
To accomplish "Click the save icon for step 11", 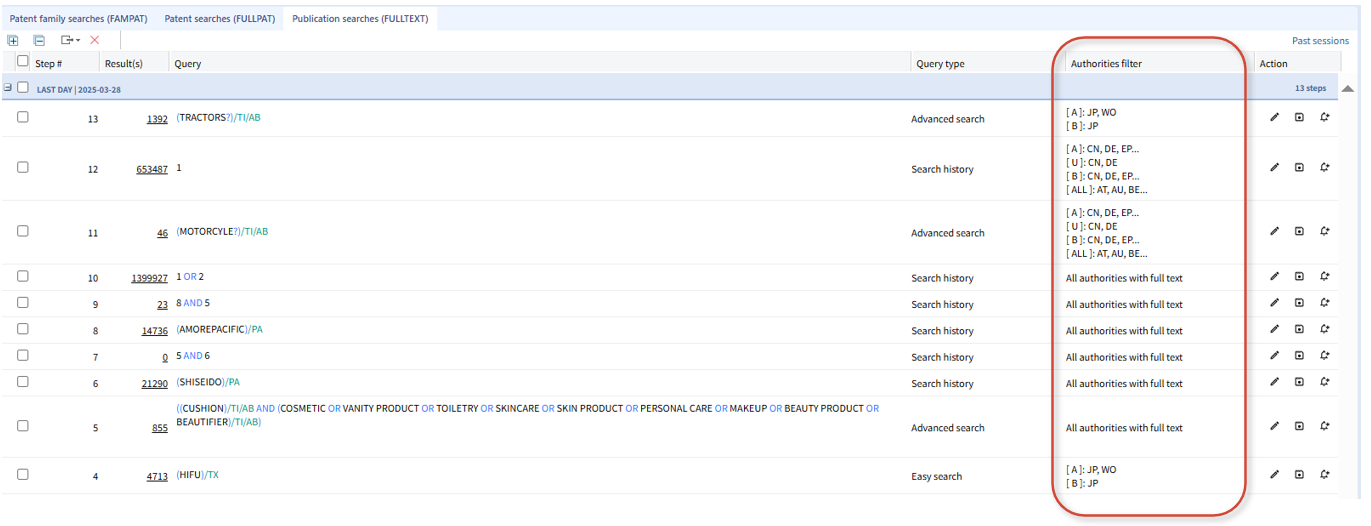I will pos(1299,232).
